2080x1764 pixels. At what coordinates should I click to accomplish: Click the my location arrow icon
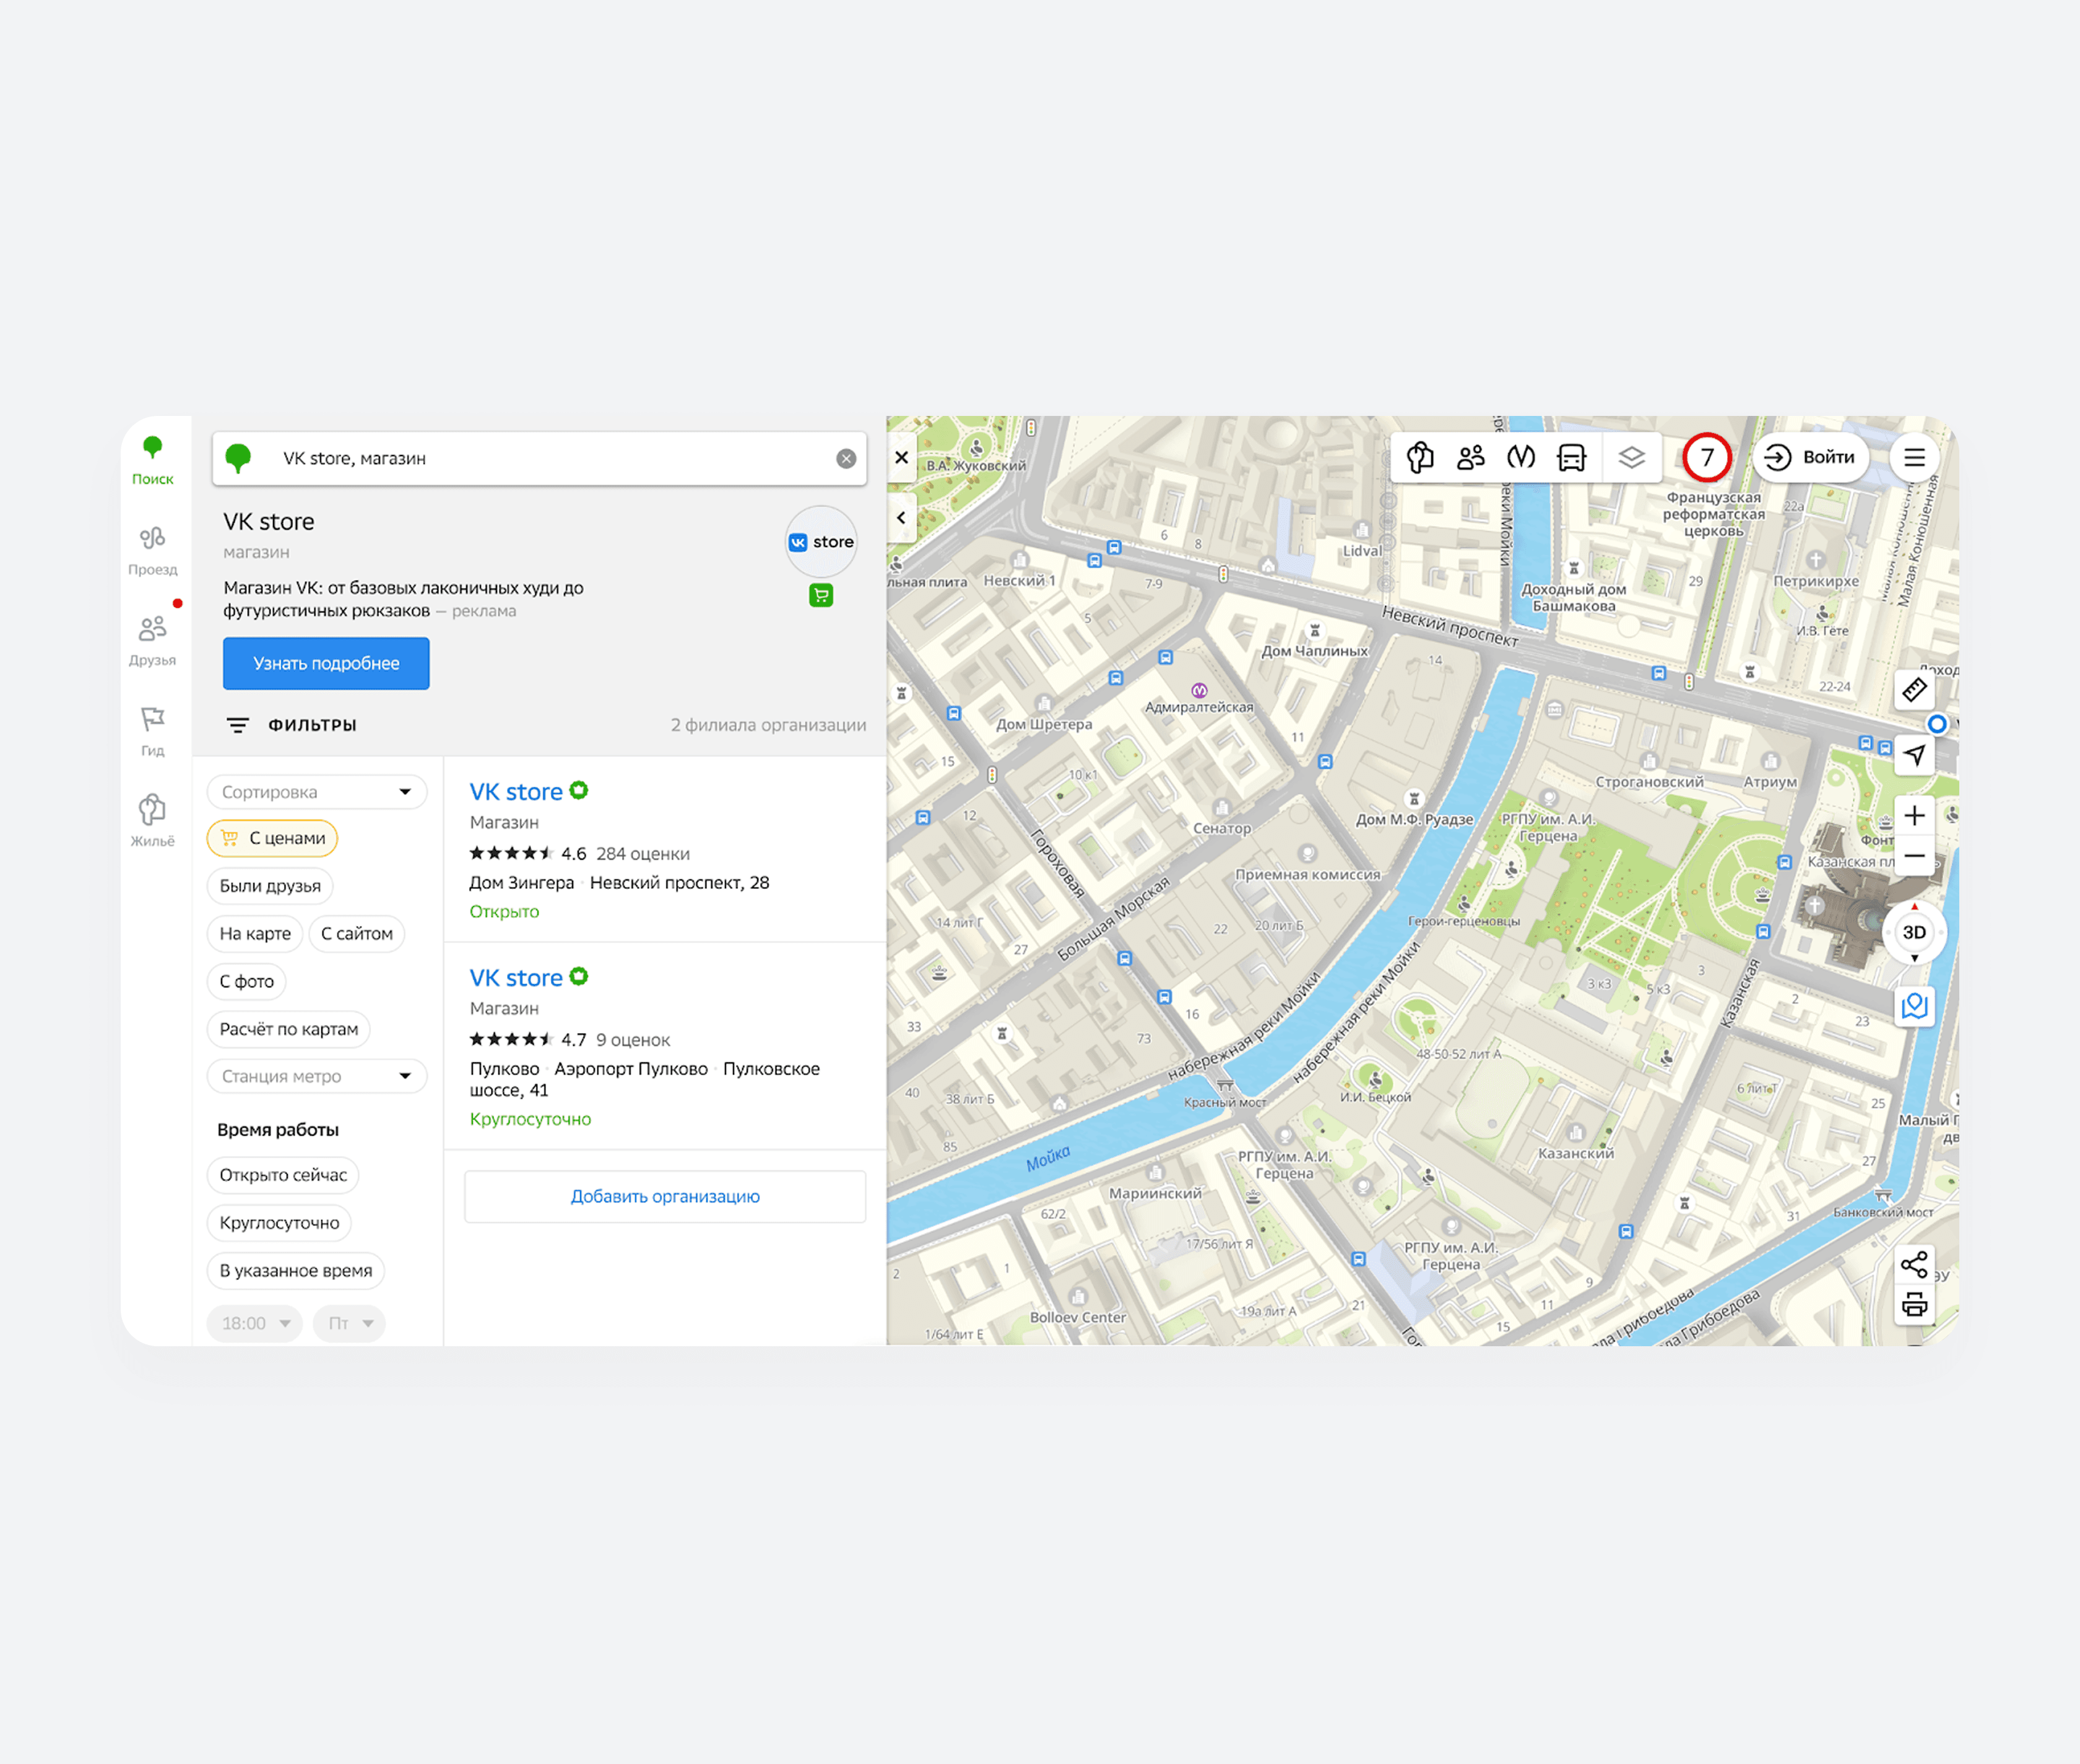[x=1913, y=755]
